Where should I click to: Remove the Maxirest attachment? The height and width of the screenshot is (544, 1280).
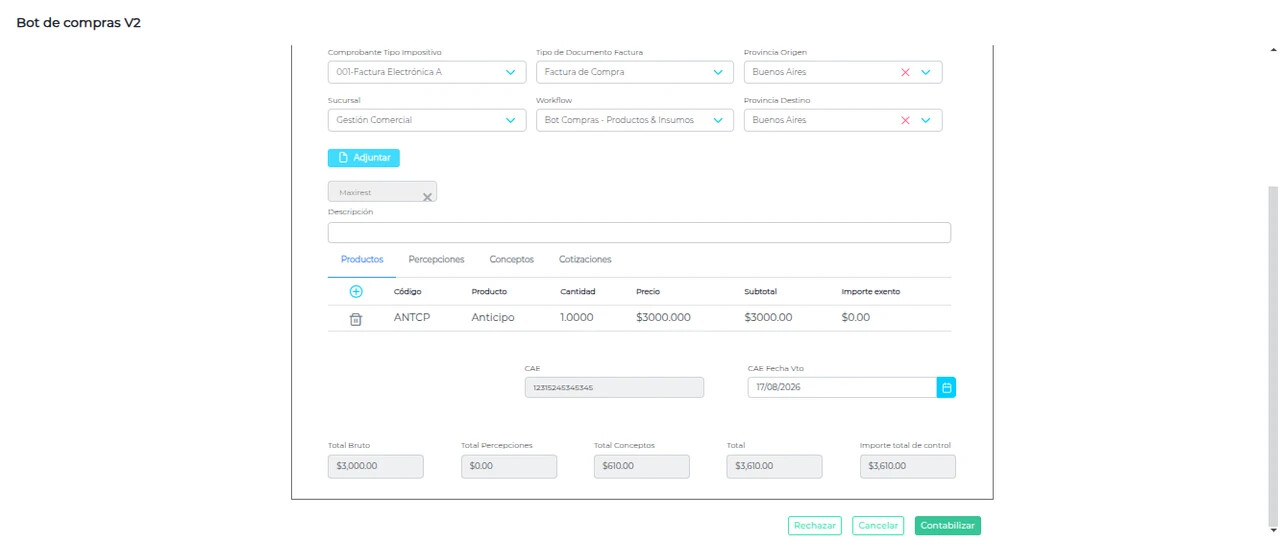[427, 197]
